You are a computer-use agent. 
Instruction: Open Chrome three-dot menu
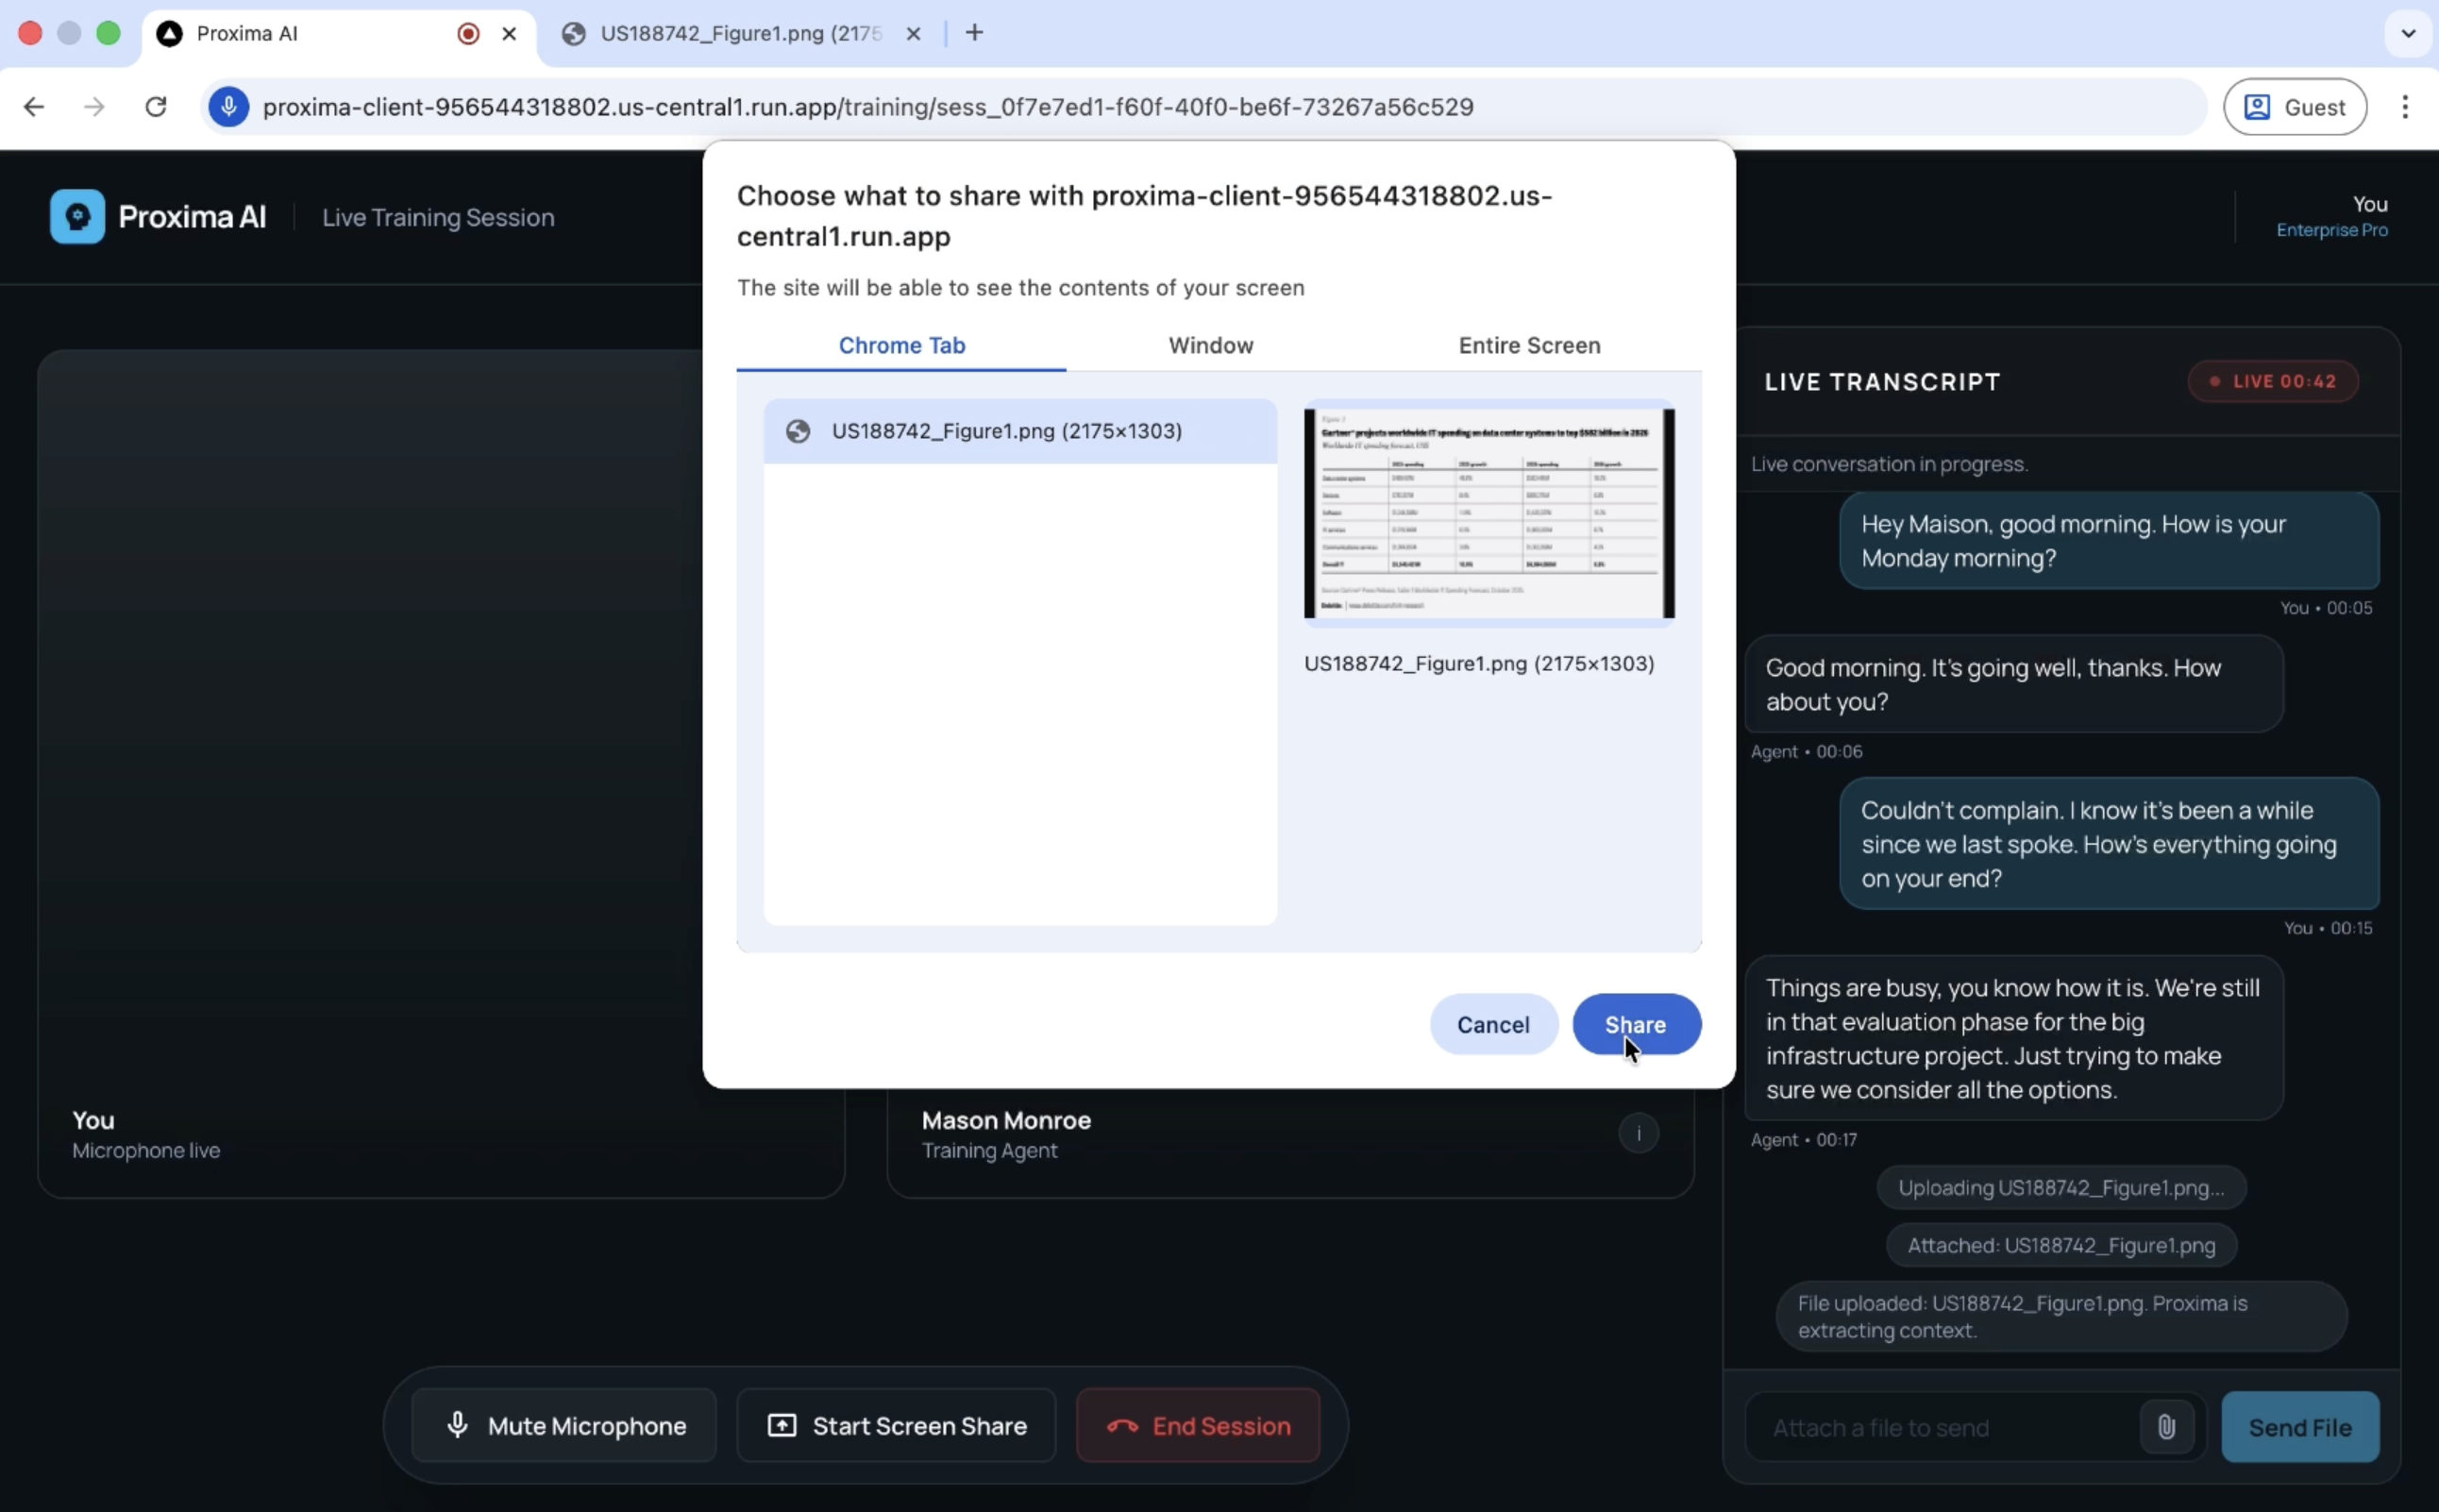pos(2405,107)
